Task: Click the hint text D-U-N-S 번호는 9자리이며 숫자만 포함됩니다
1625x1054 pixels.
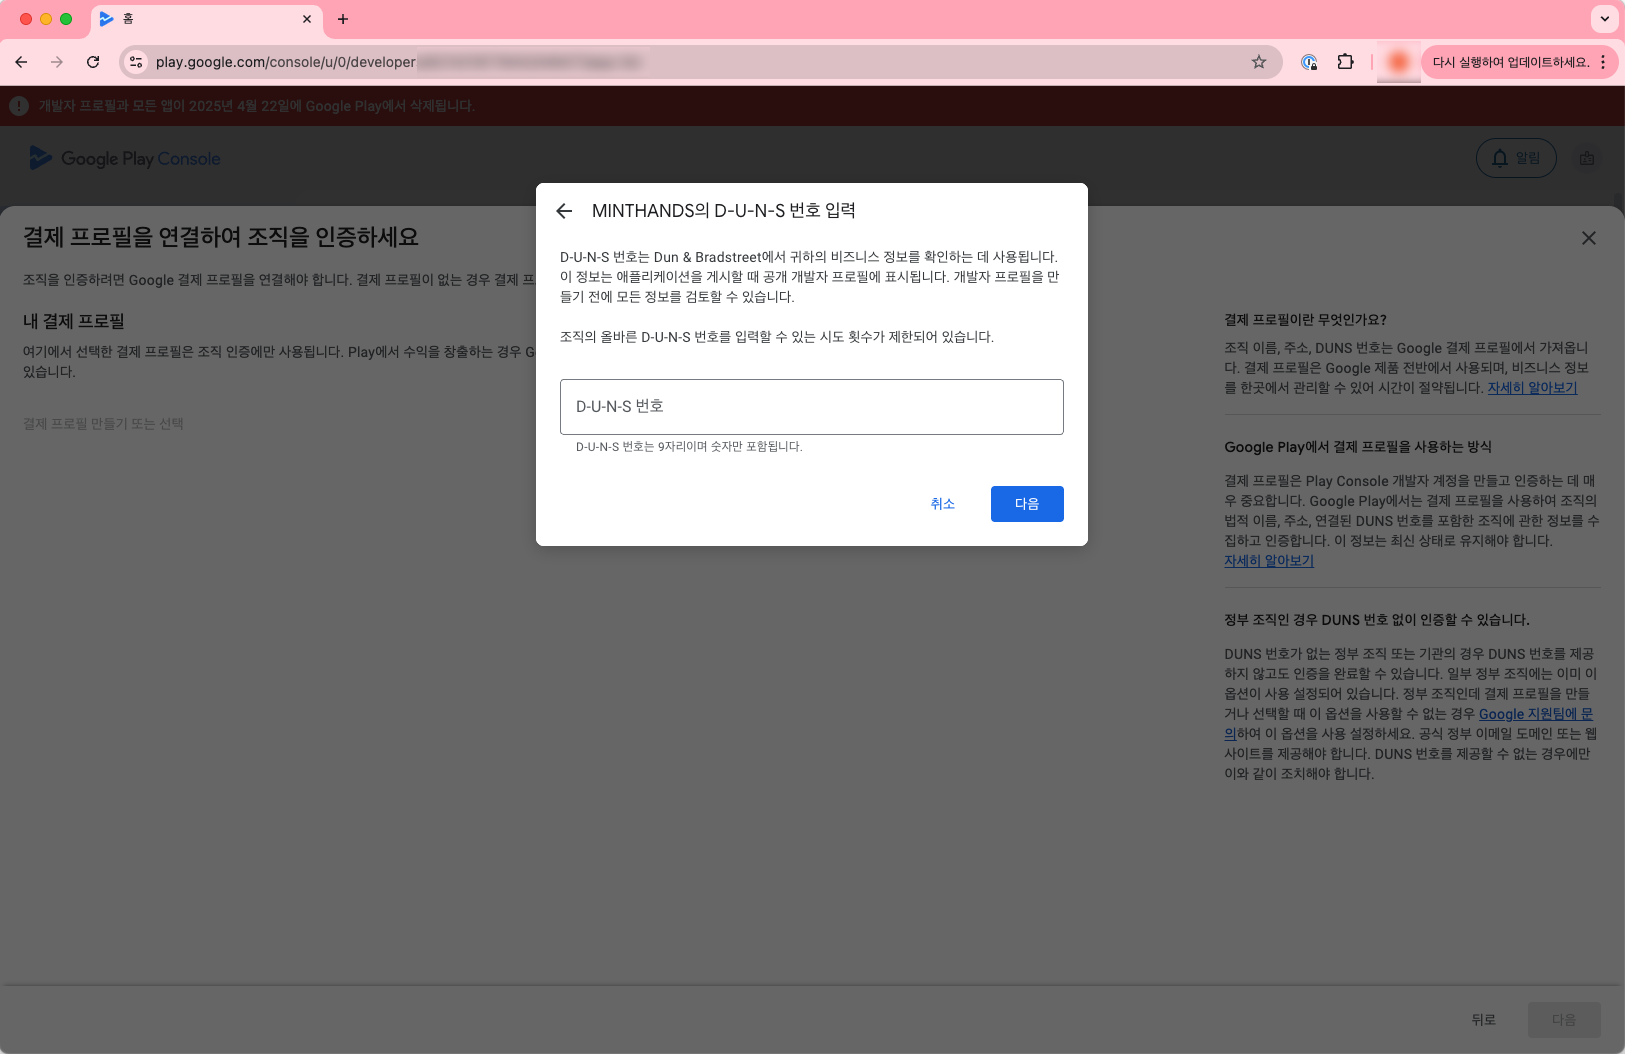Action: click(689, 447)
